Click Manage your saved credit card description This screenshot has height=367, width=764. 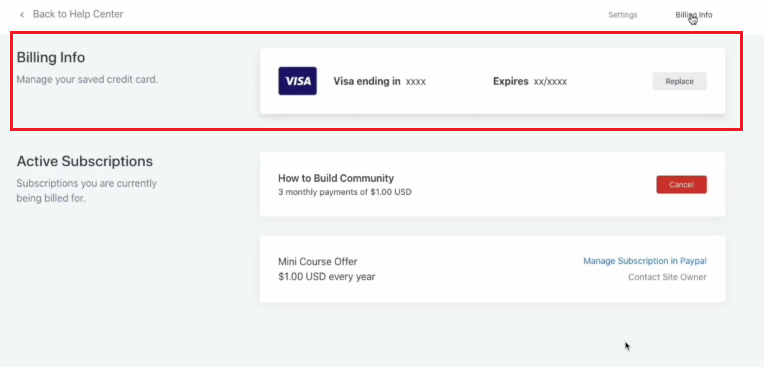tap(87, 79)
